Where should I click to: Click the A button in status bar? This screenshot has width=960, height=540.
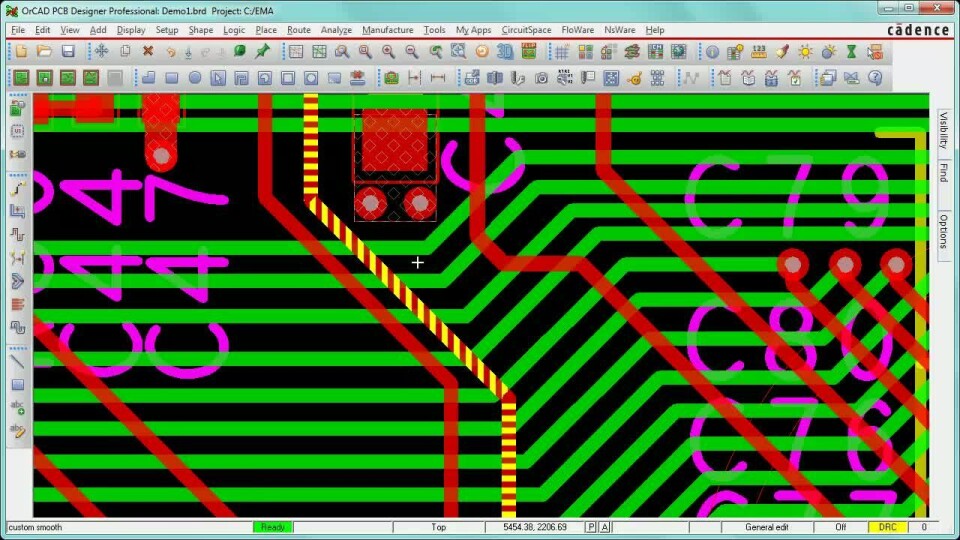605,527
